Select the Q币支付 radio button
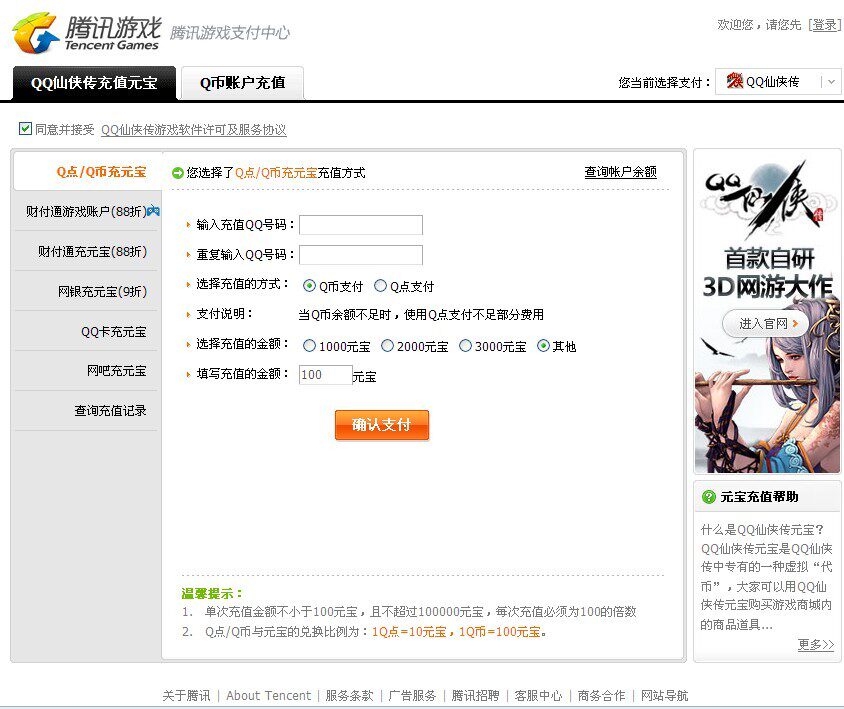This screenshot has width=844, height=709. coord(309,286)
